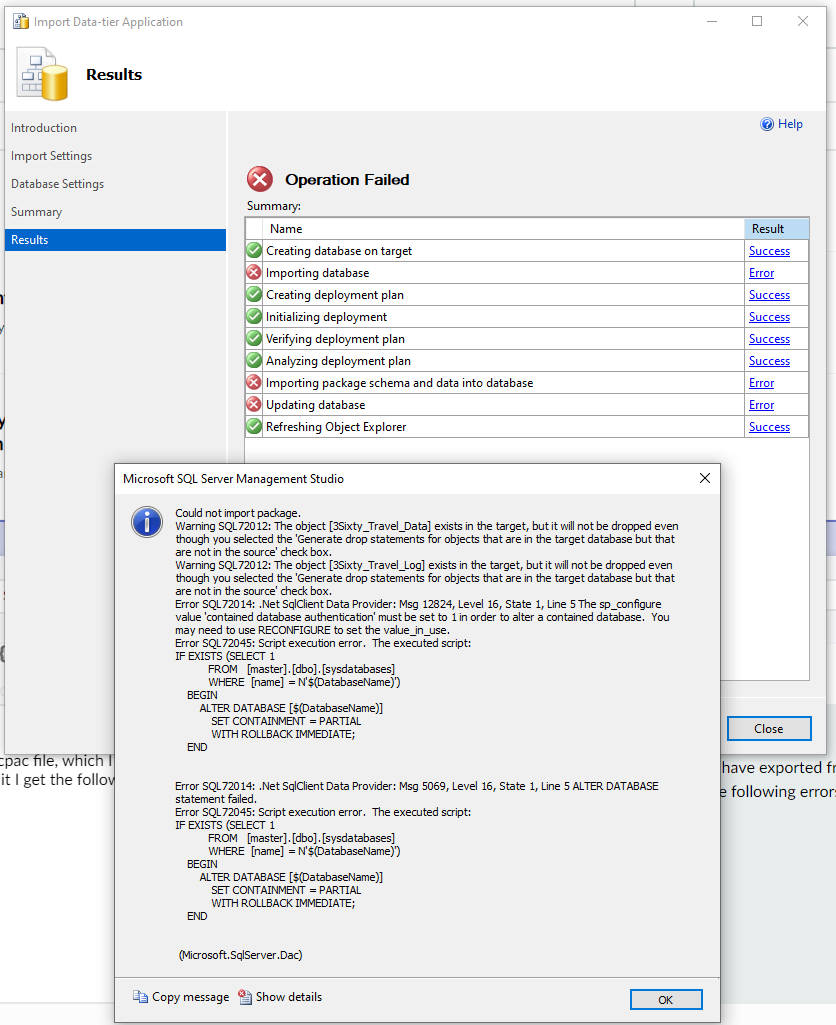Open the Database Settings wizard page
This screenshot has height=1025, width=836.
point(58,184)
